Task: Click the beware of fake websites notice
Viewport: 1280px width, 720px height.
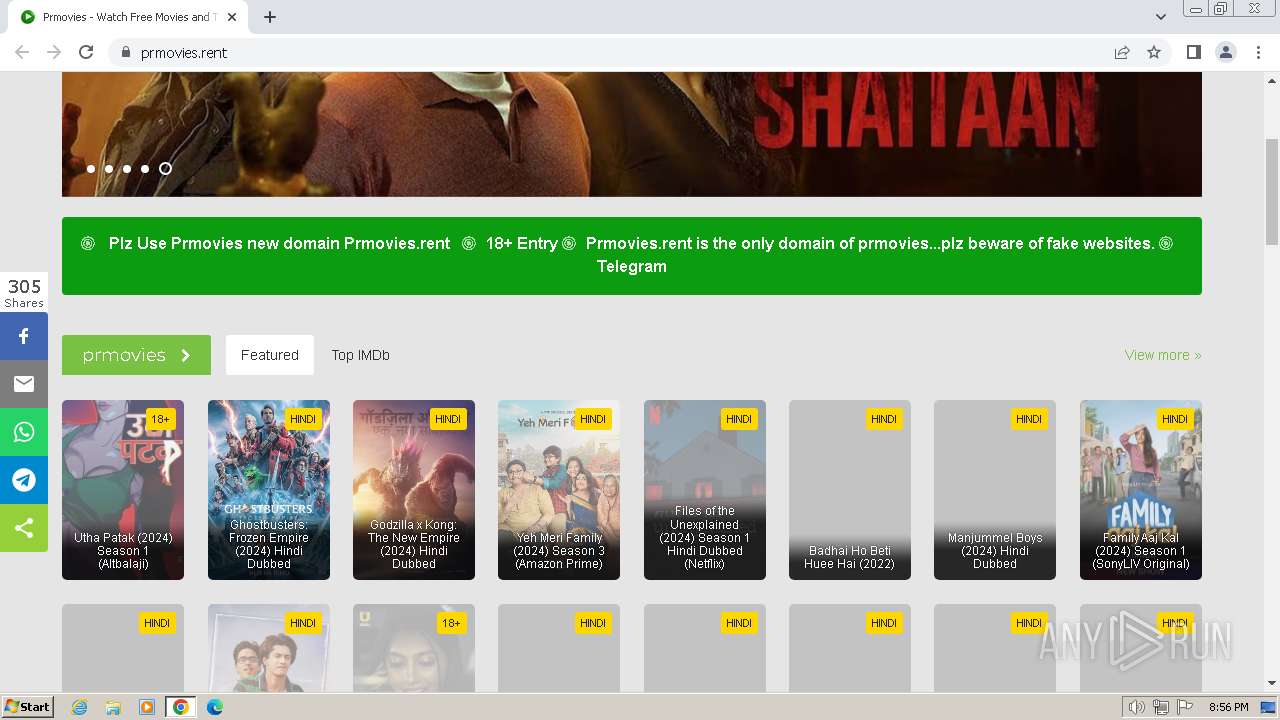Action: pos(870,243)
